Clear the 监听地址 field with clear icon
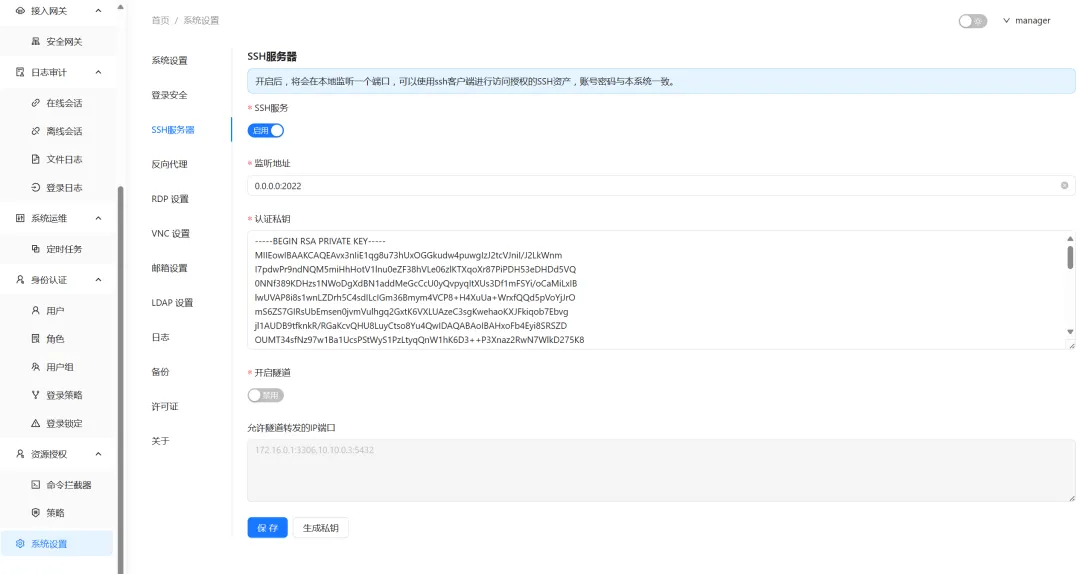 coord(1064,185)
